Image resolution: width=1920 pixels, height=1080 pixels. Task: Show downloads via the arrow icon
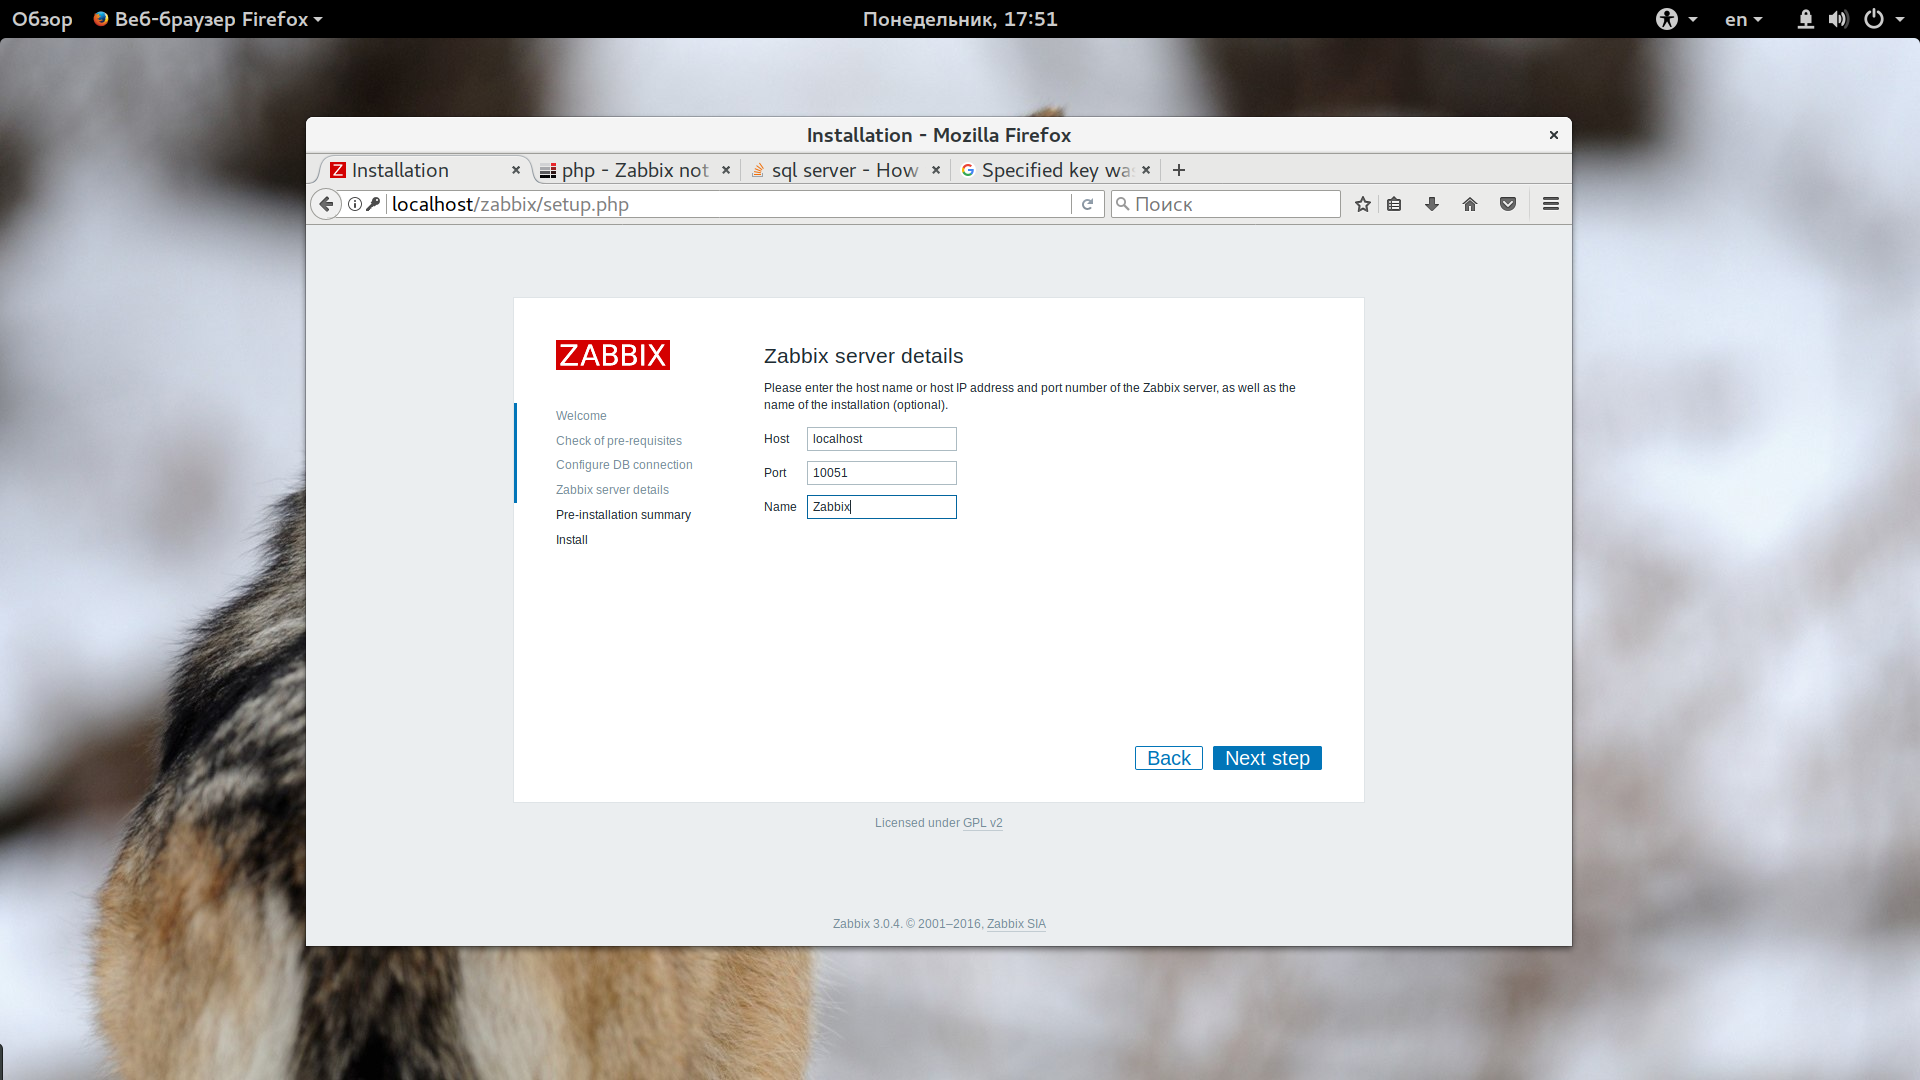[1432, 204]
